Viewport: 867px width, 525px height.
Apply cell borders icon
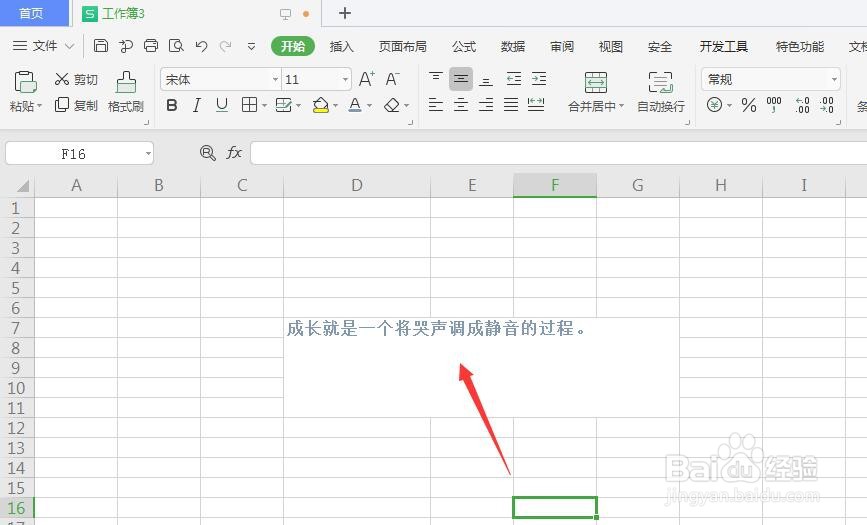tap(249, 105)
